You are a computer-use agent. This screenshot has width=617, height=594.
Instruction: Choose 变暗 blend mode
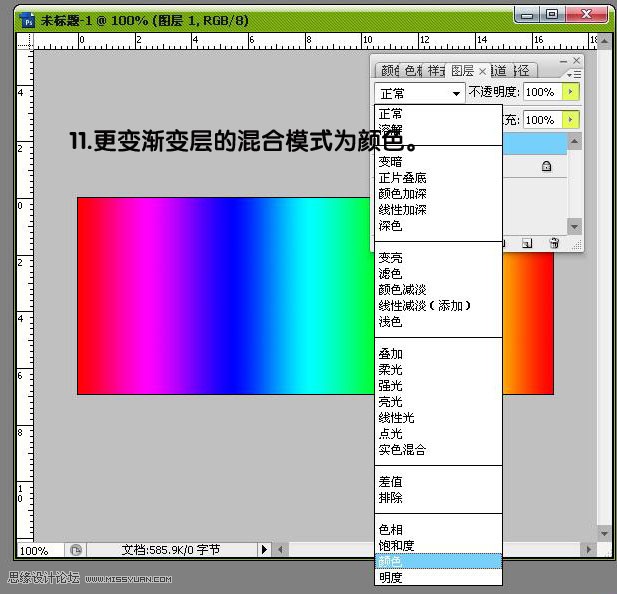pyautogui.click(x=438, y=162)
